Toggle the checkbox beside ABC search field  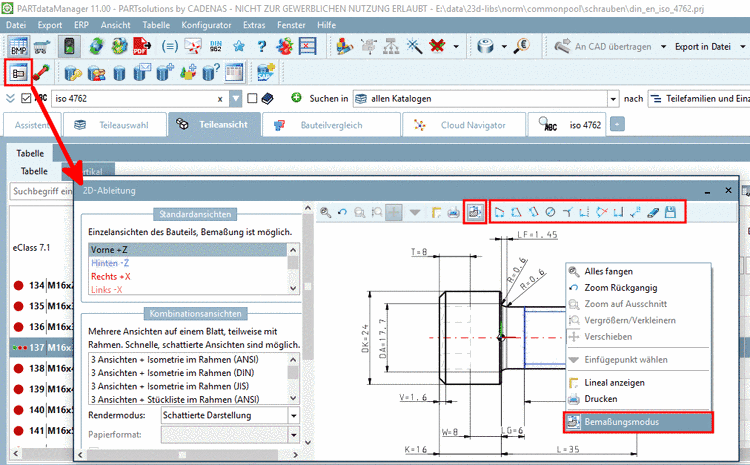[x=25, y=98]
